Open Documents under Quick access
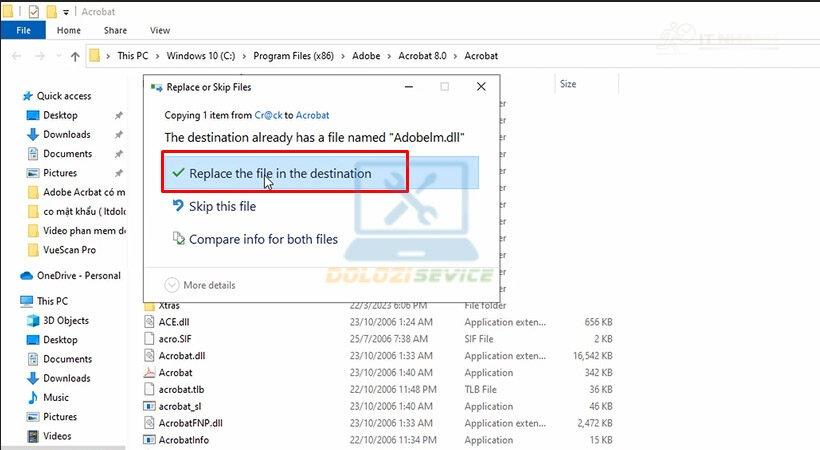Screen dimensions: 820x450 click(67, 154)
